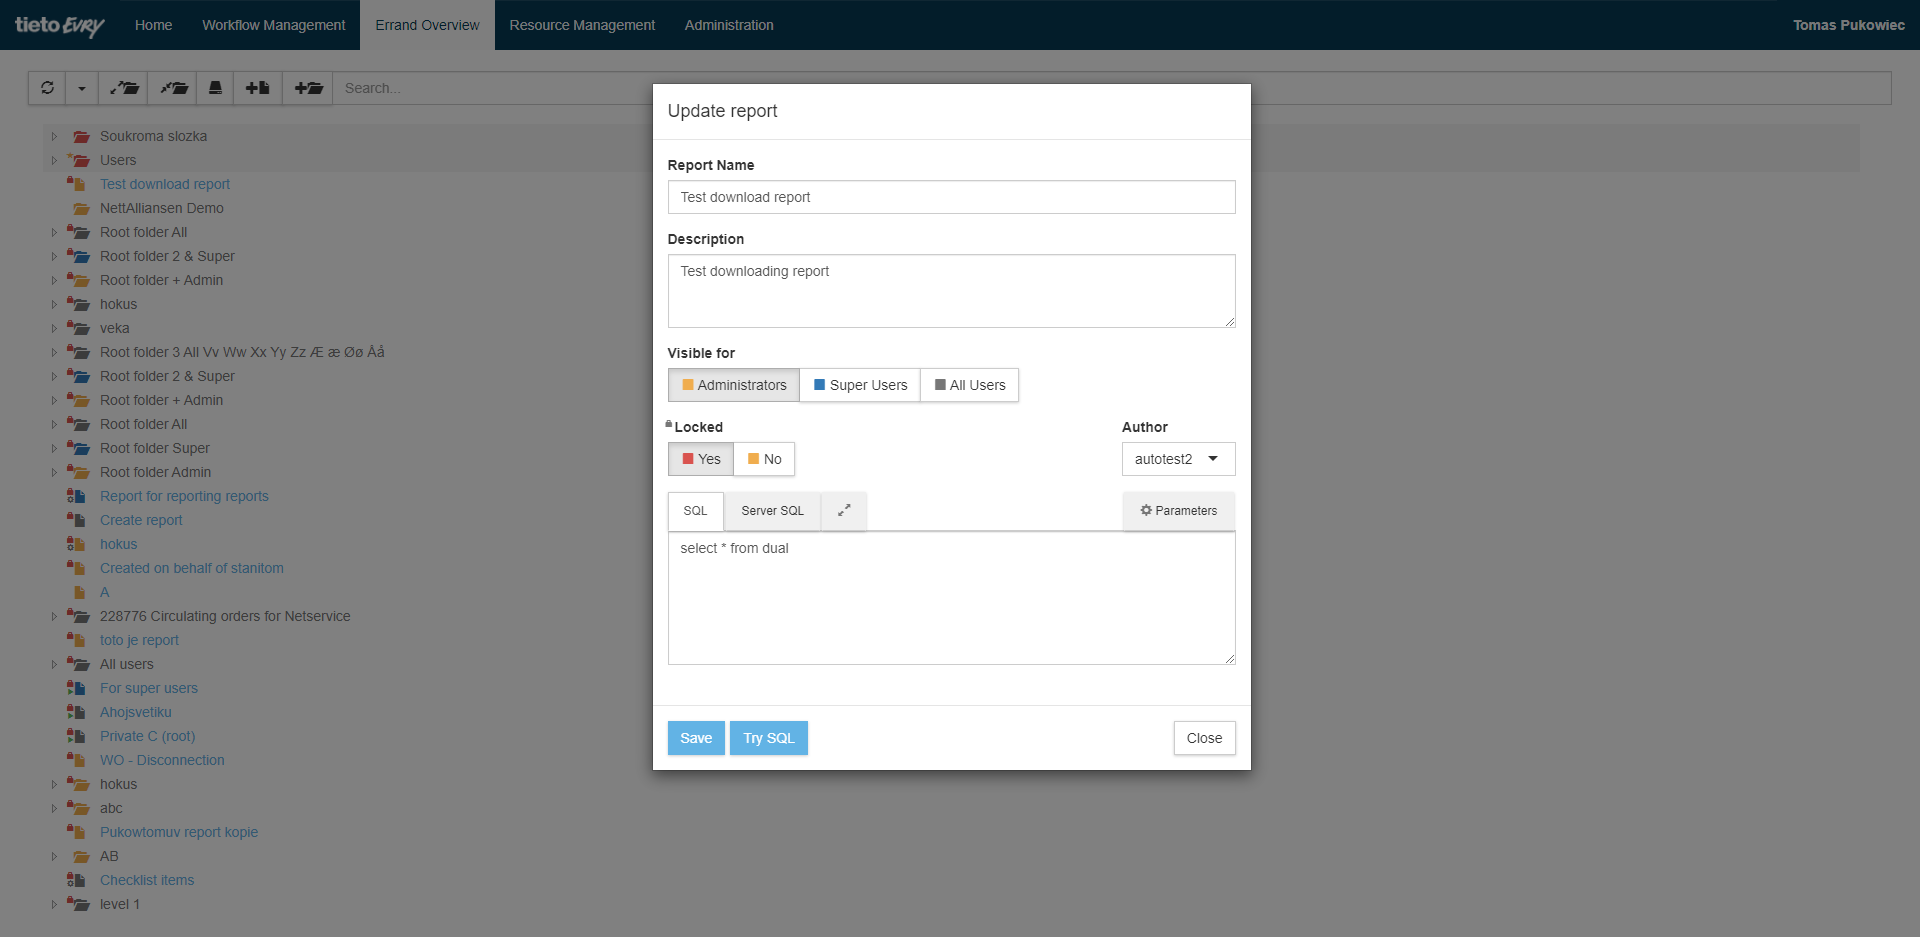Click the expand all folders icon
This screenshot has height=937, width=1920.
pyautogui.click(x=125, y=88)
